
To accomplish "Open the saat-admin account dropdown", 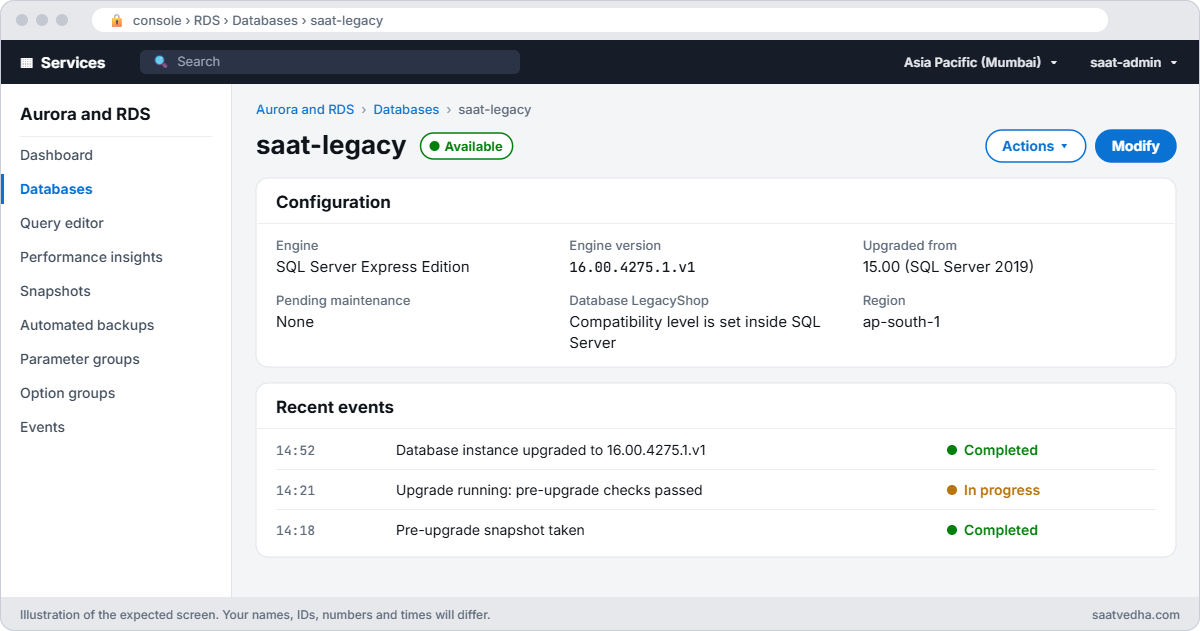I will coord(1133,62).
